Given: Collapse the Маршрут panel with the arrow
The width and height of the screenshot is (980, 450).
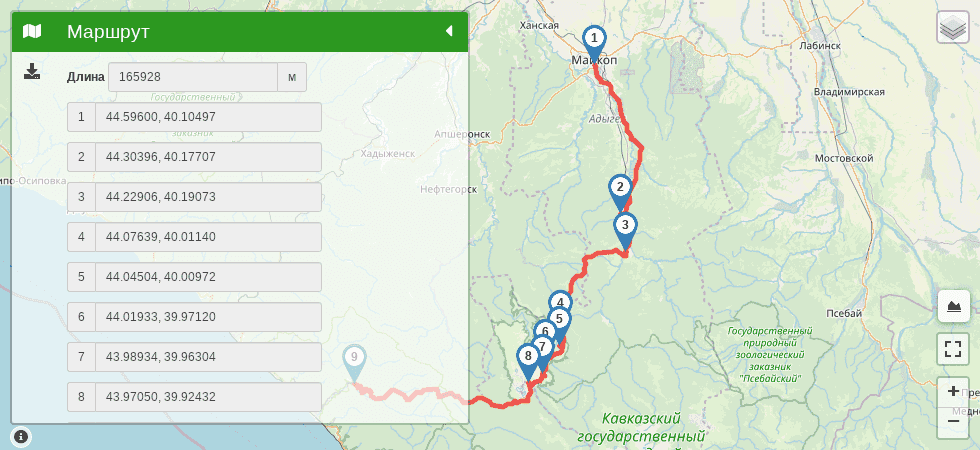Looking at the screenshot, I should coord(449,31).
